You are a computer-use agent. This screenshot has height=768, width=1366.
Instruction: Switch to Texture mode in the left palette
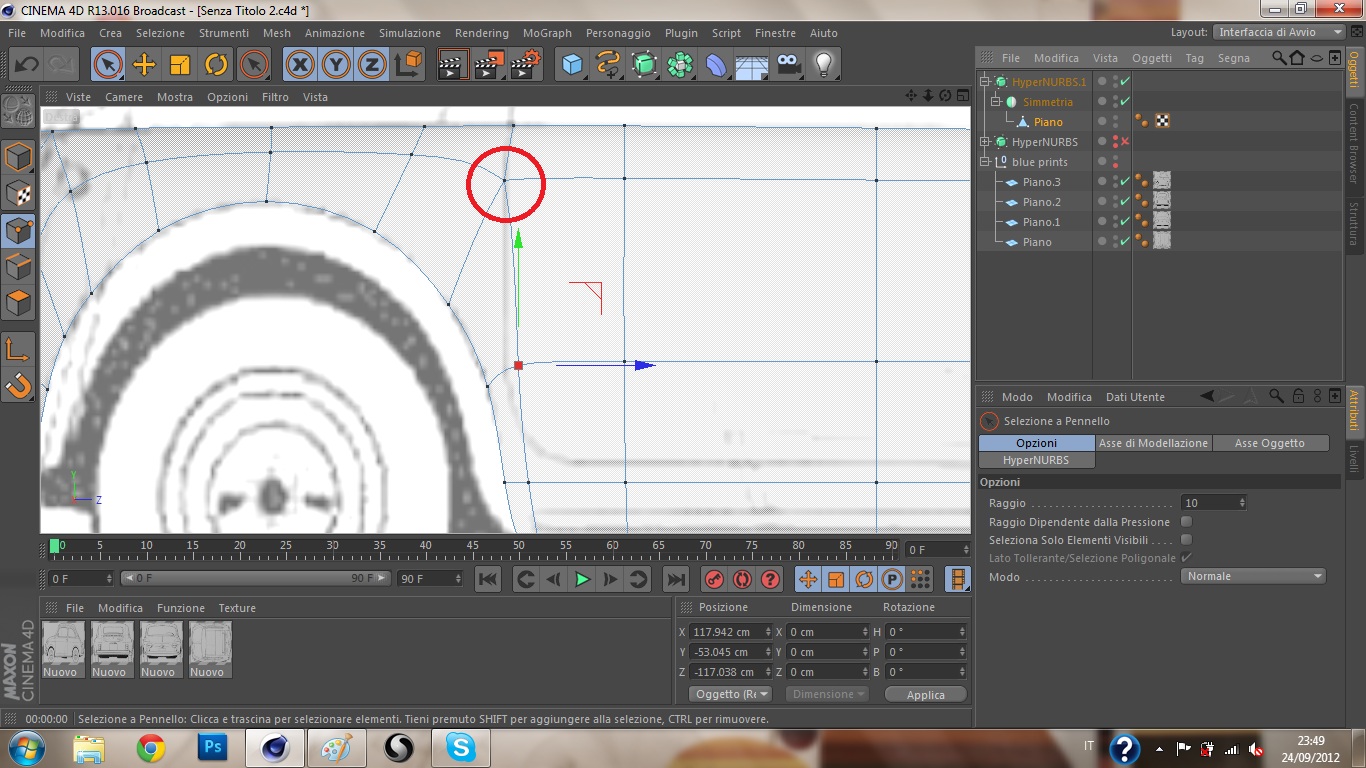coord(19,193)
